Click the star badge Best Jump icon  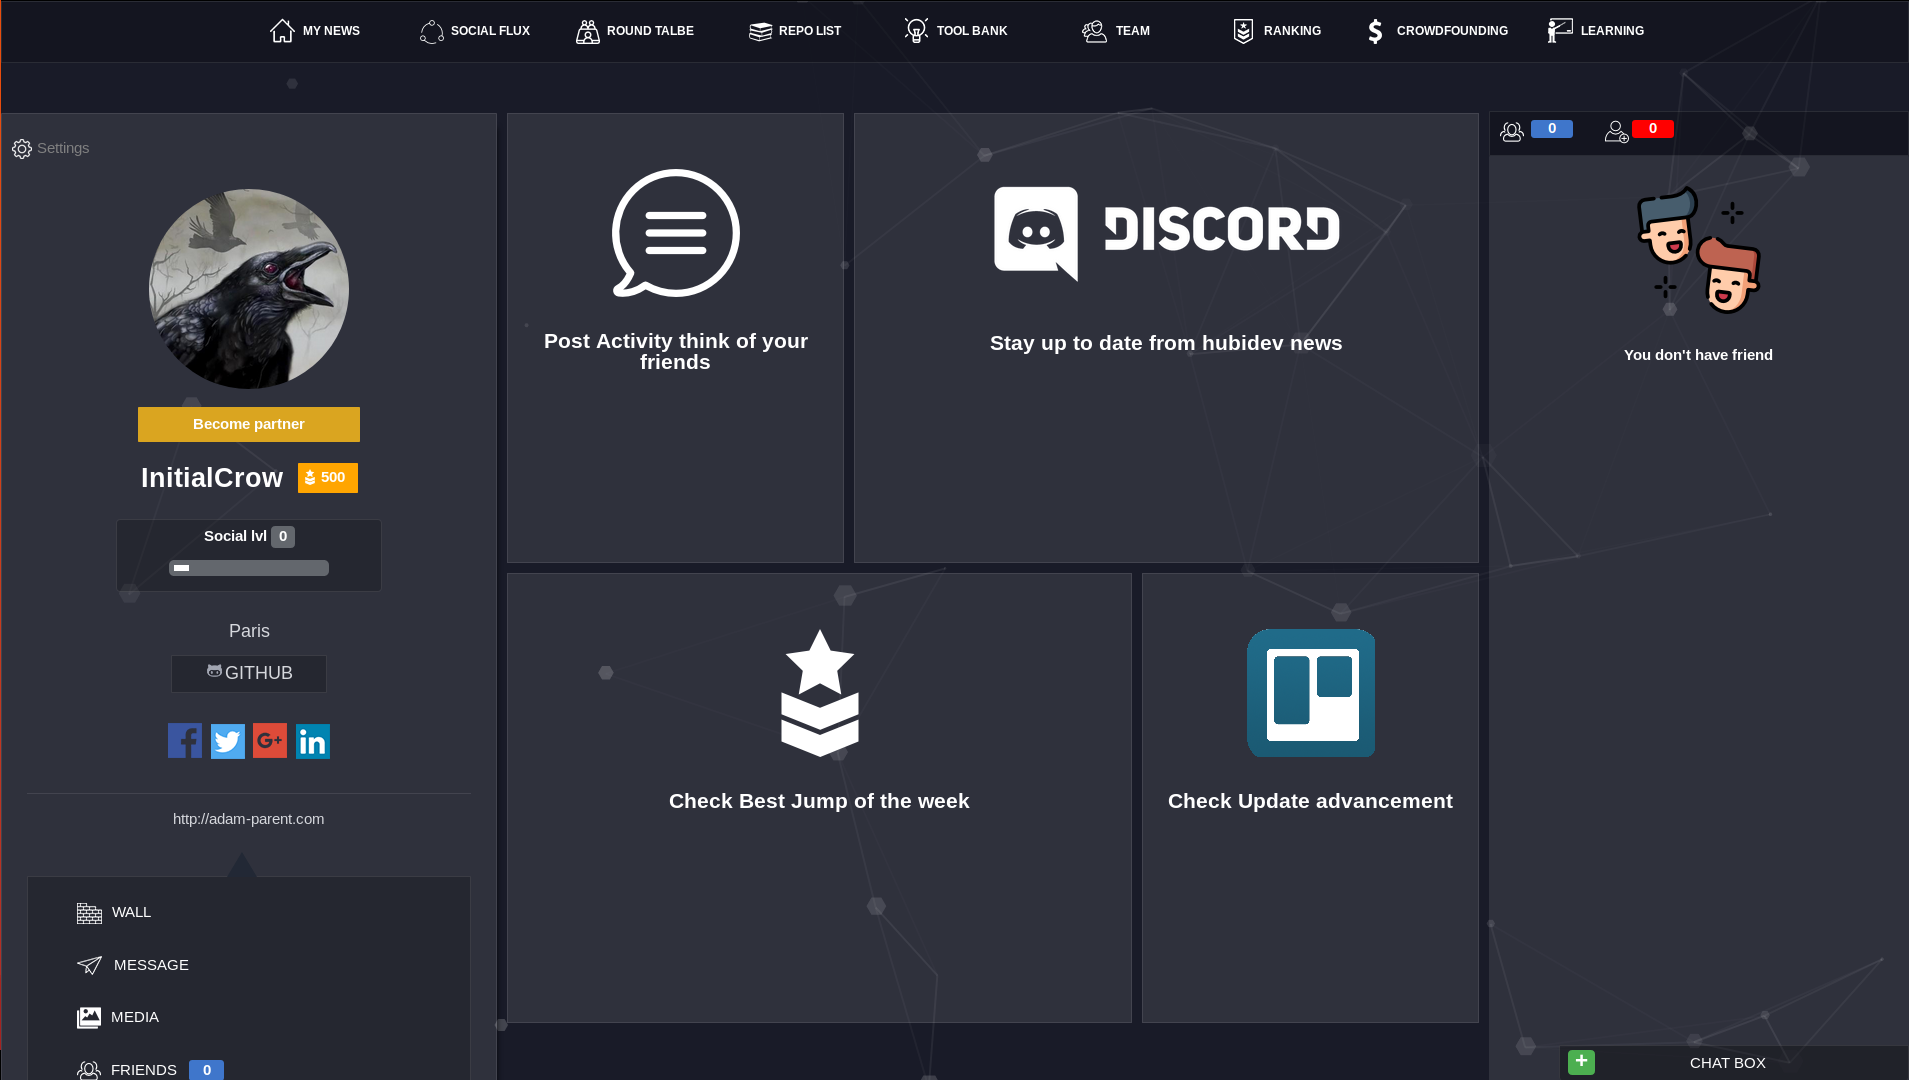[820, 693]
